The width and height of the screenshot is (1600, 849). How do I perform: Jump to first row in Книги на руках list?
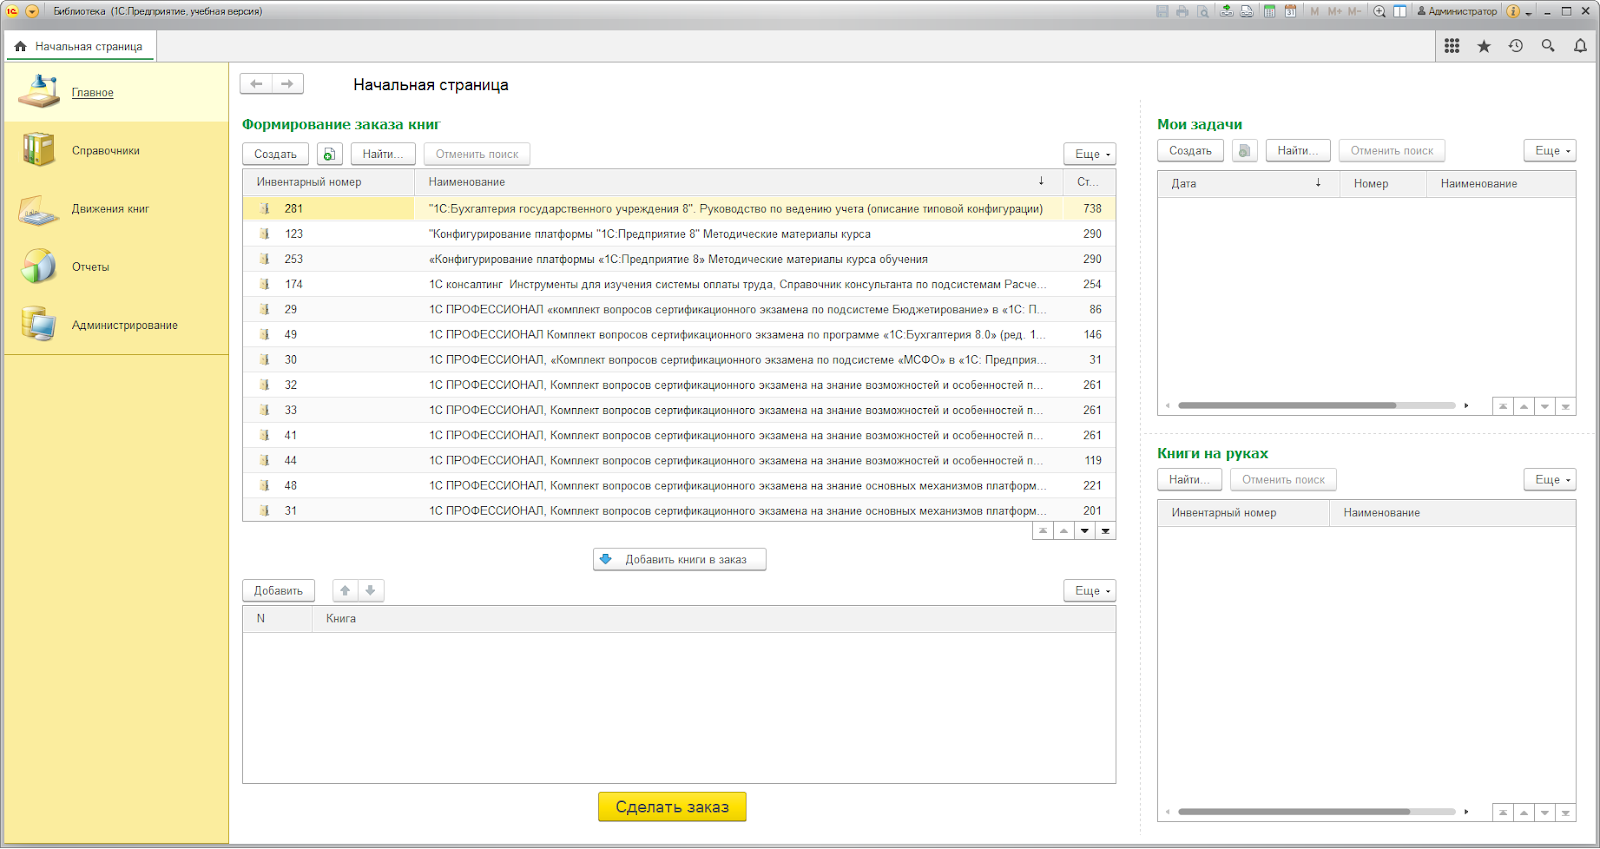point(1503,813)
